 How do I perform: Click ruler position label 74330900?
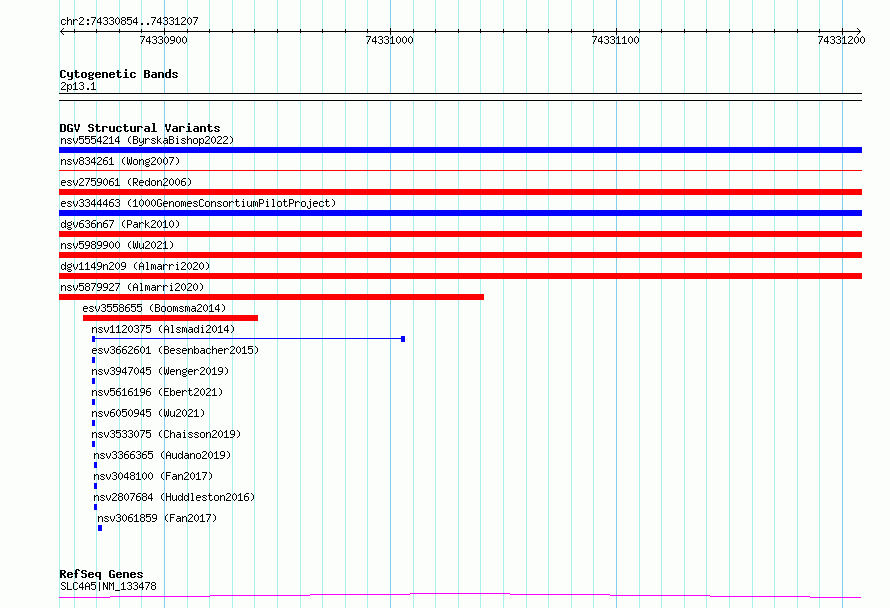pos(163,40)
